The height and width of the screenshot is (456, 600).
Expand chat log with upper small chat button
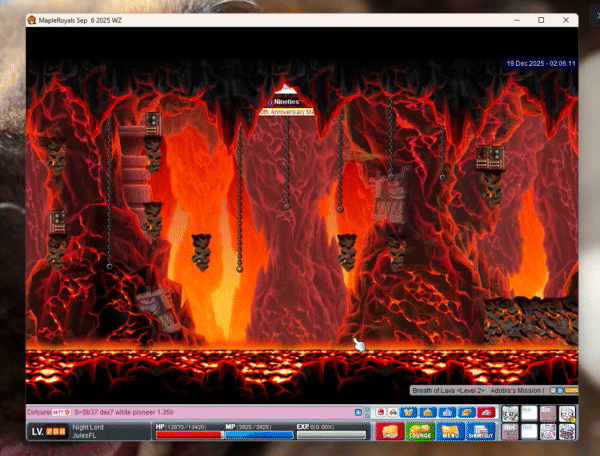[x=368, y=409]
